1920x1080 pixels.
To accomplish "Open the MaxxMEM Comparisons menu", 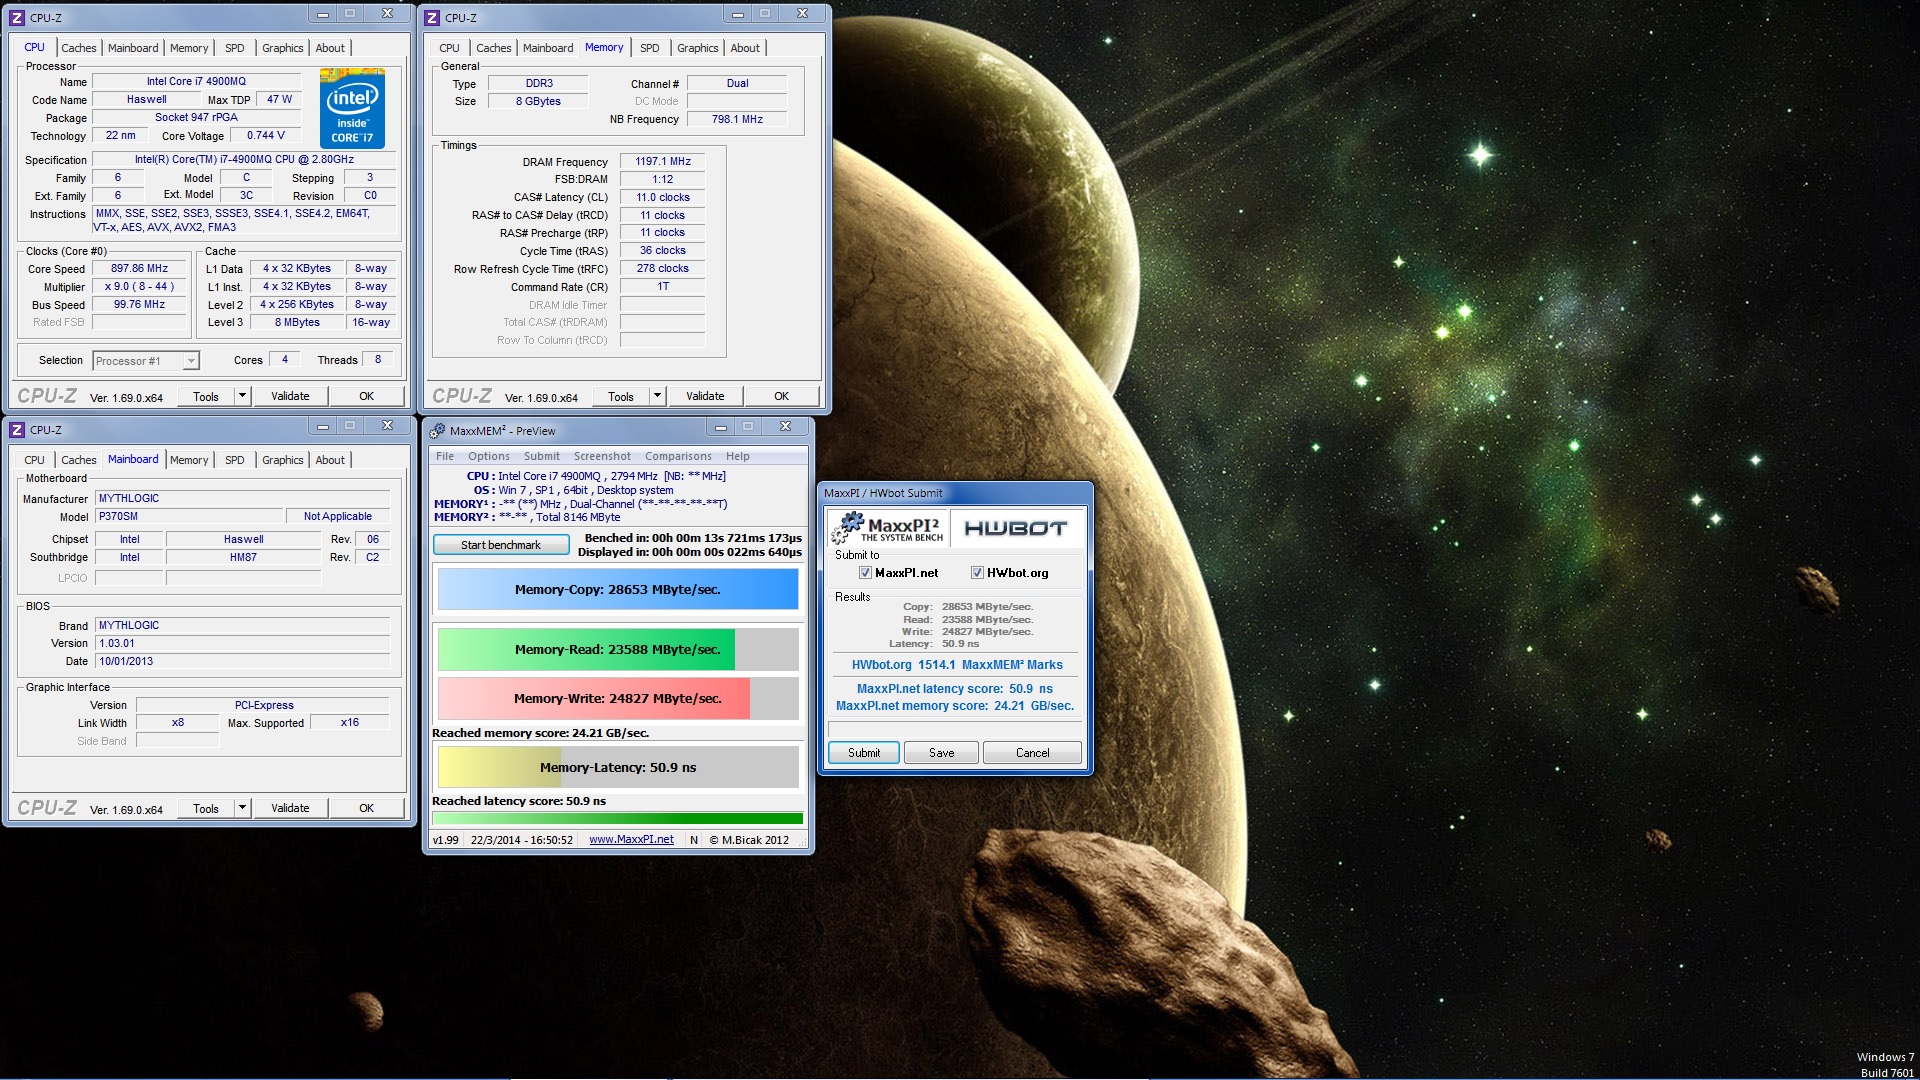I will tap(678, 456).
